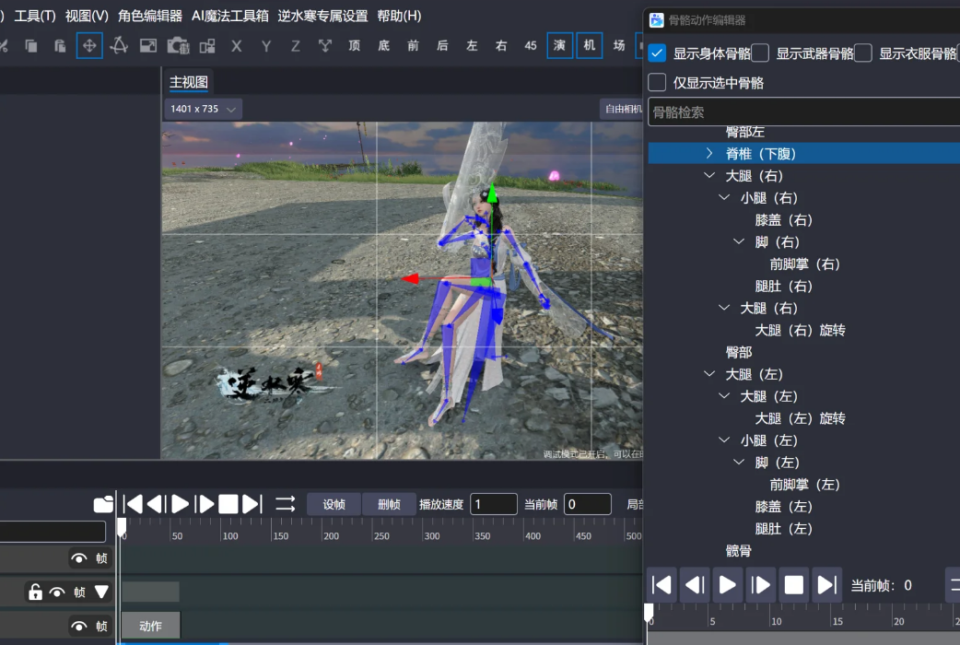The image size is (960, 645).
Task: Stop playback in skeleton action editor
Action: [x=794, y=585]
